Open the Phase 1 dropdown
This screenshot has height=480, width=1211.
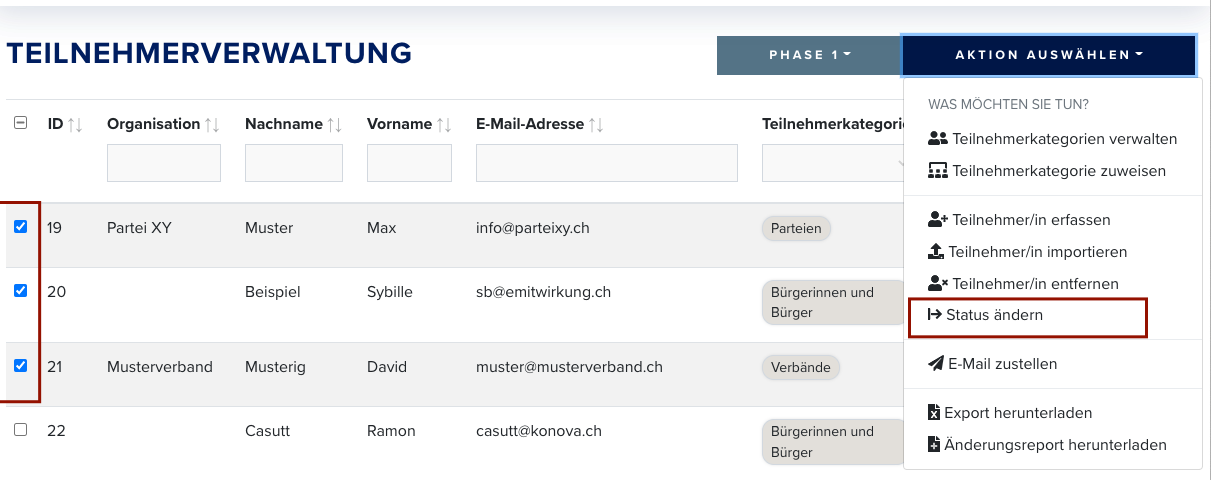(x=809, y=55)
